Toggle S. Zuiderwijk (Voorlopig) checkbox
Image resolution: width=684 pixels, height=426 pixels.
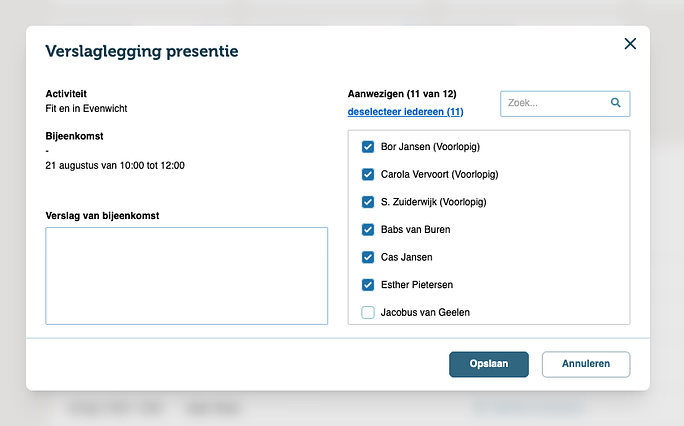click(368, 202)
